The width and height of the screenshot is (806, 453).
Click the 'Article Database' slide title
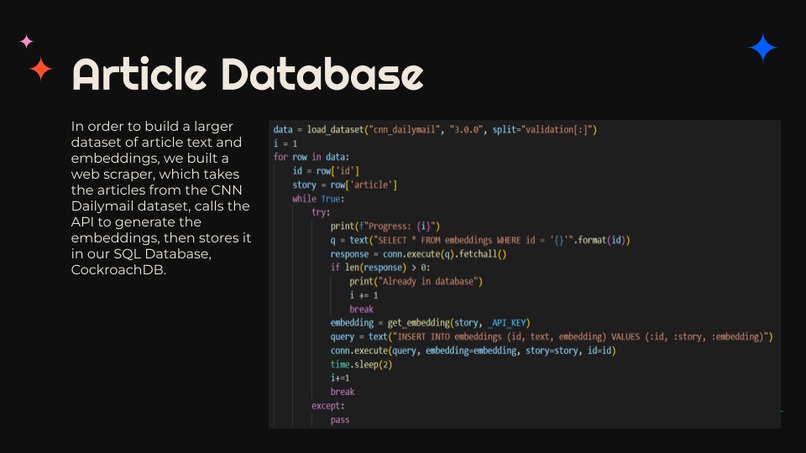248,74
